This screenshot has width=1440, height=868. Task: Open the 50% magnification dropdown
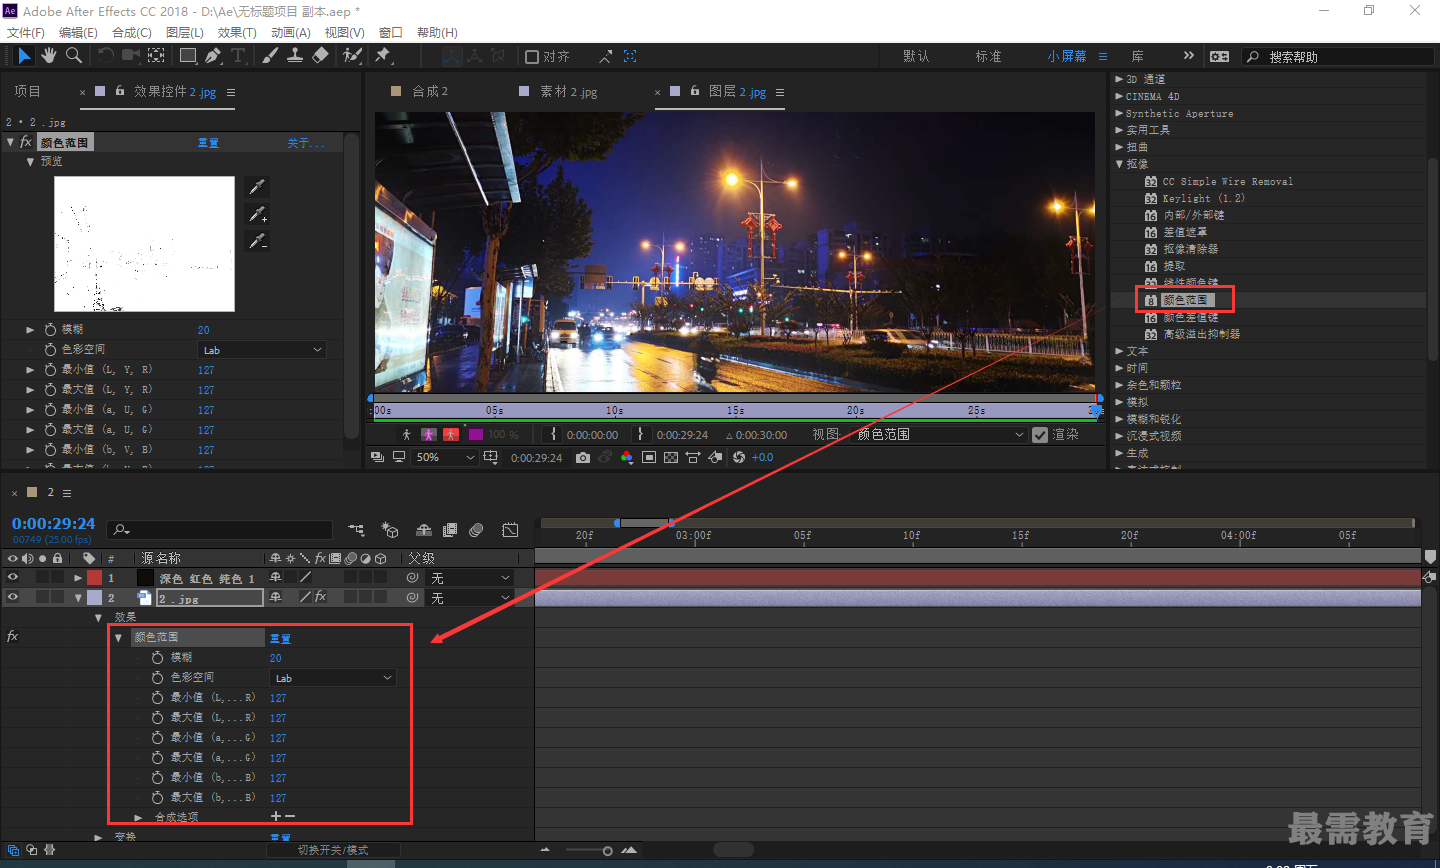(446, 457)
